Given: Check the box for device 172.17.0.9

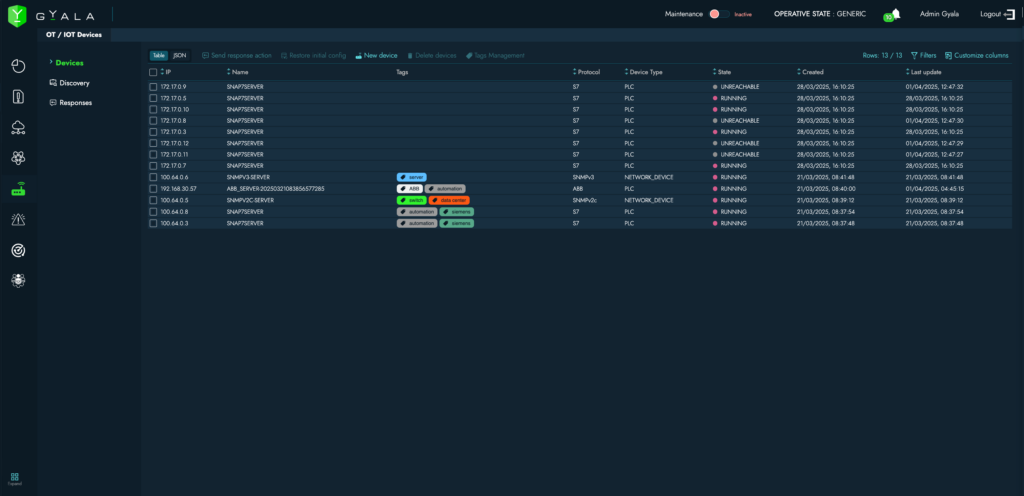Looking at the screenshot, I should 153,87.
